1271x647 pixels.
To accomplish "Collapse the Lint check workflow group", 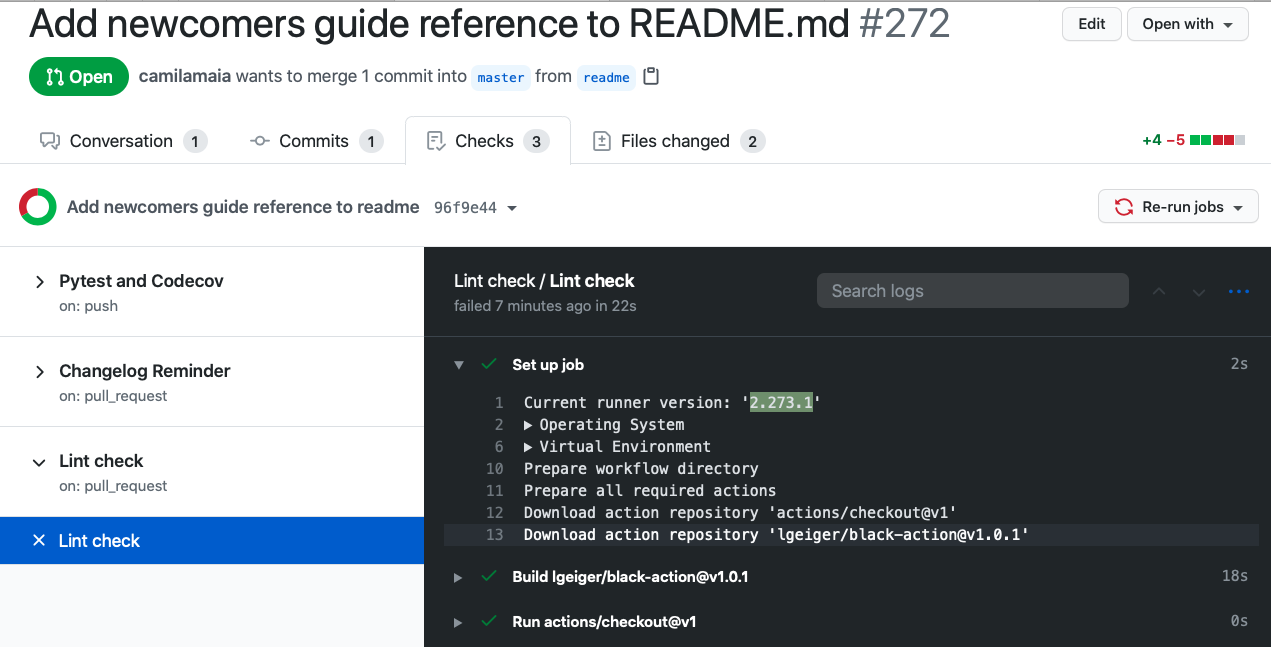I will (39, 462).
